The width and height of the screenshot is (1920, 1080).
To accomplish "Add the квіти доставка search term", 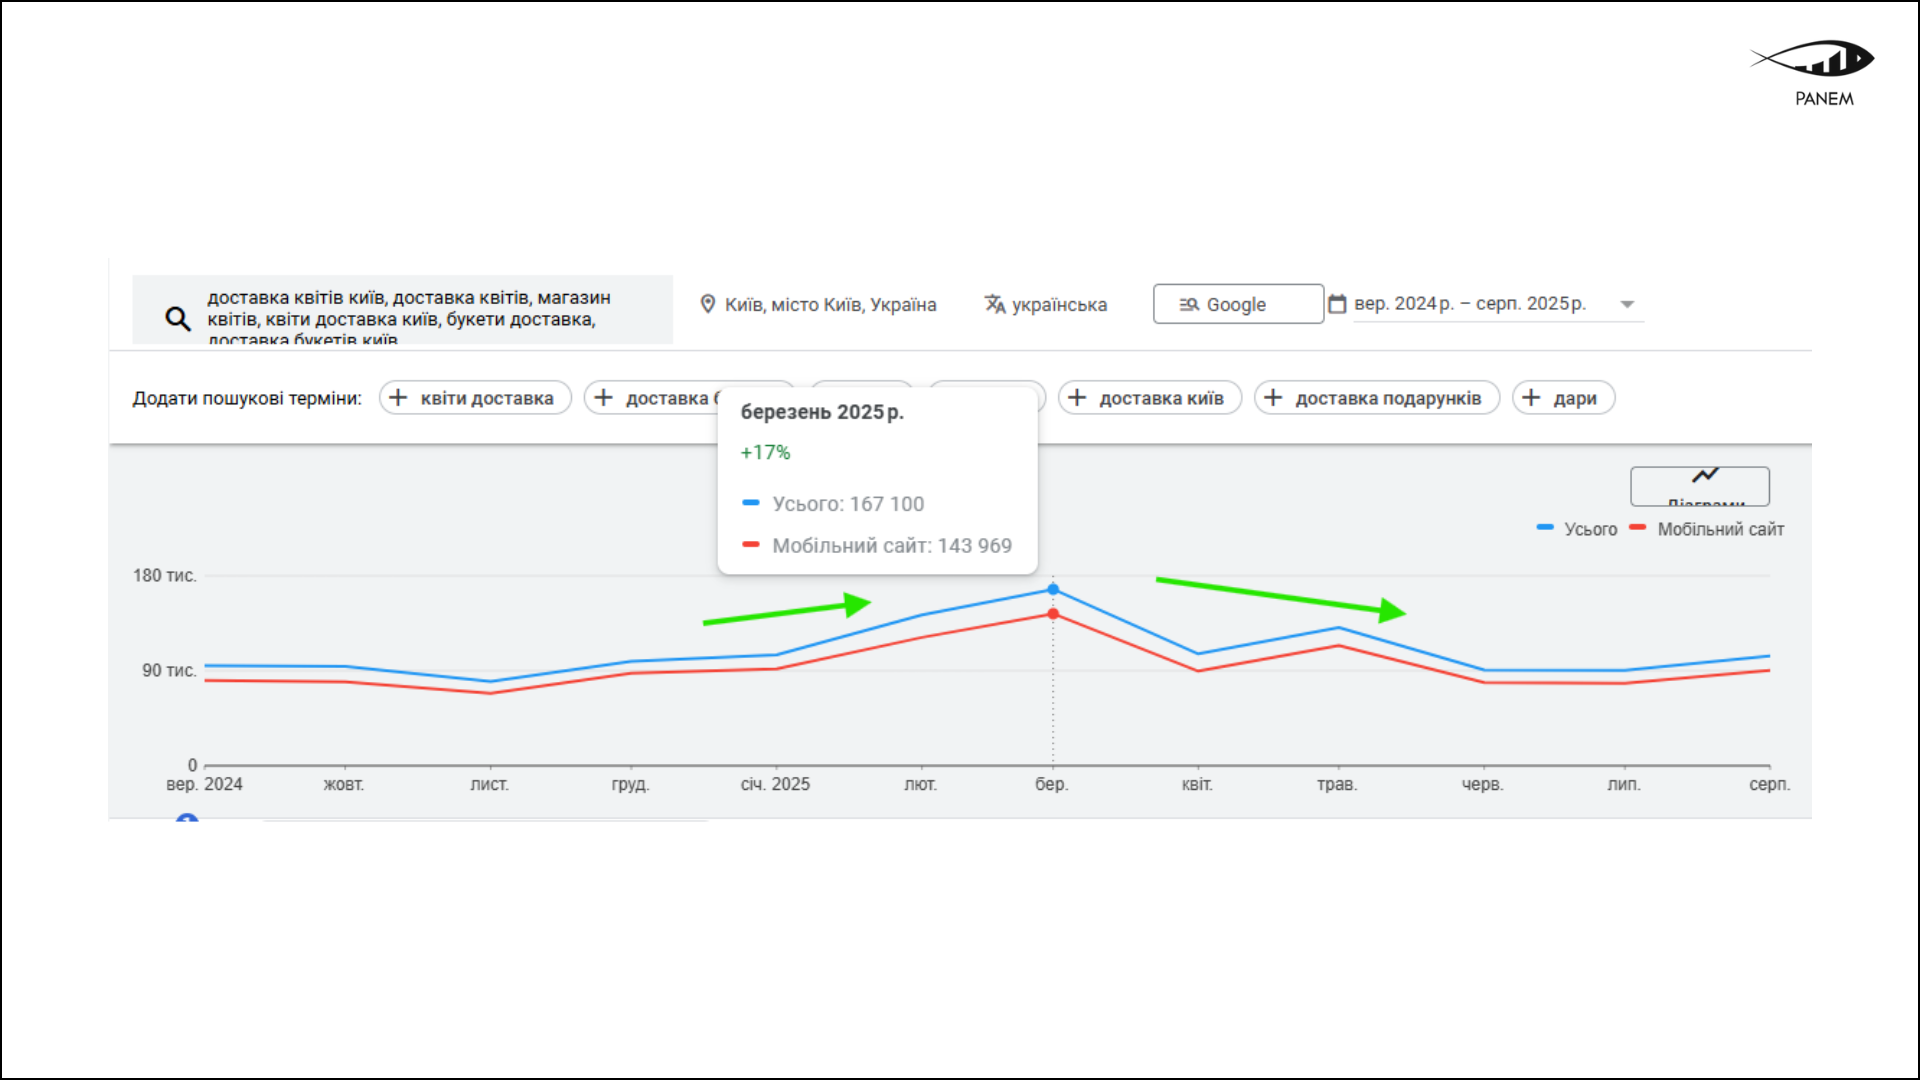I will click(x=475, y=397).
